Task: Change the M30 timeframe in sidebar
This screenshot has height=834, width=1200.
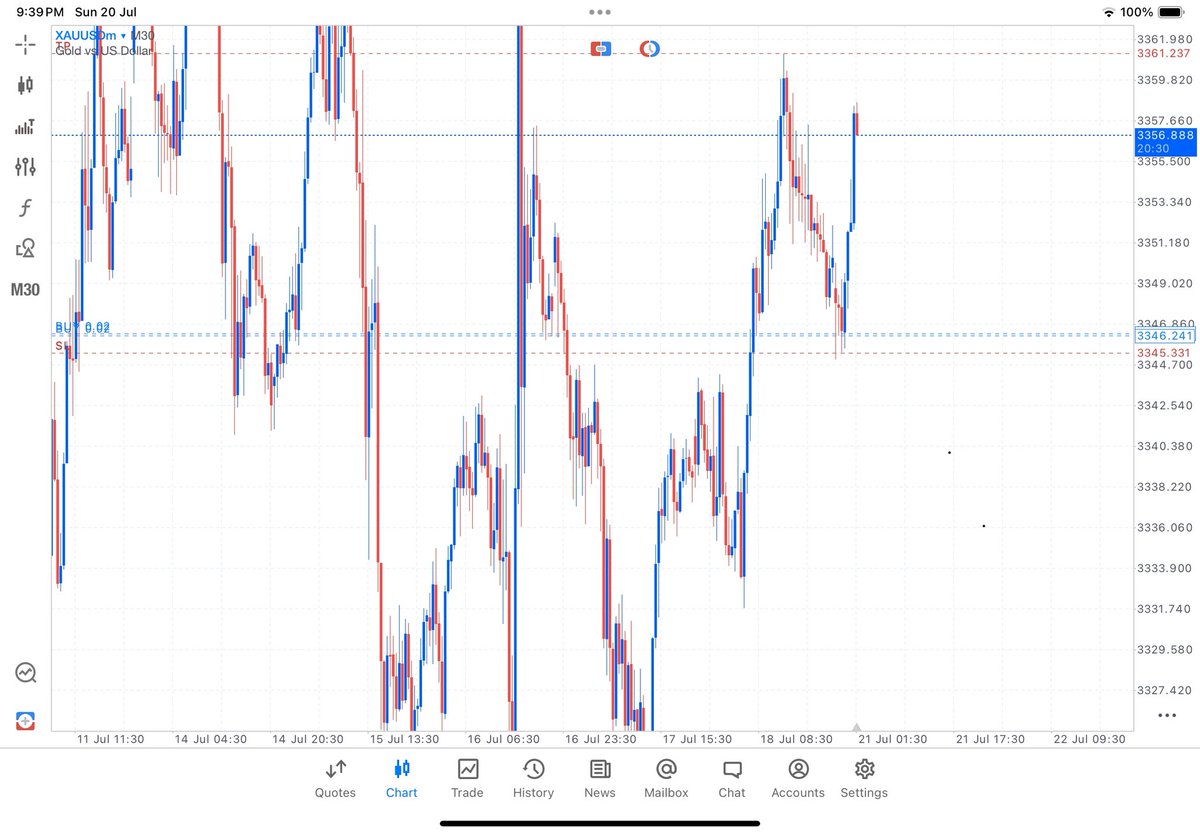Action: coord(26,290)
